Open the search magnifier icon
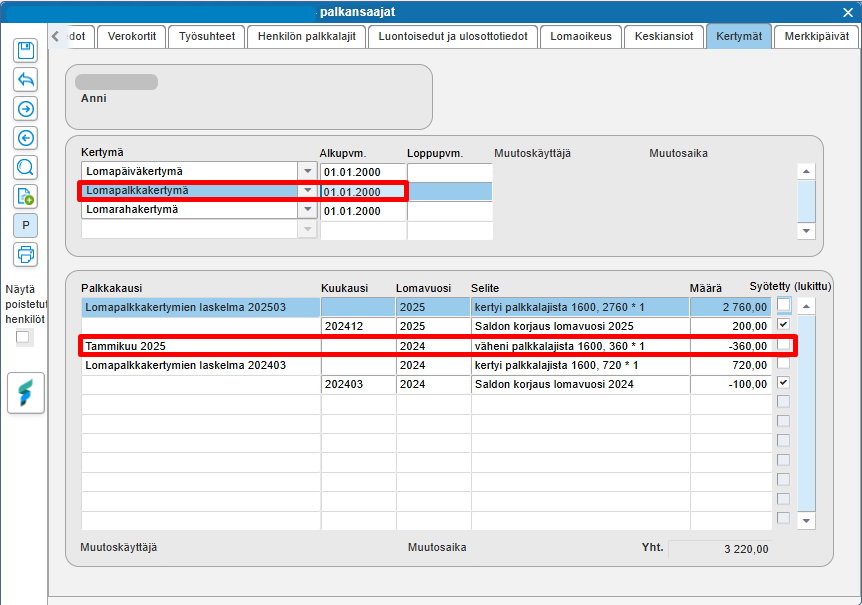Viewport: 862px width, 605px height. point(26,167)
